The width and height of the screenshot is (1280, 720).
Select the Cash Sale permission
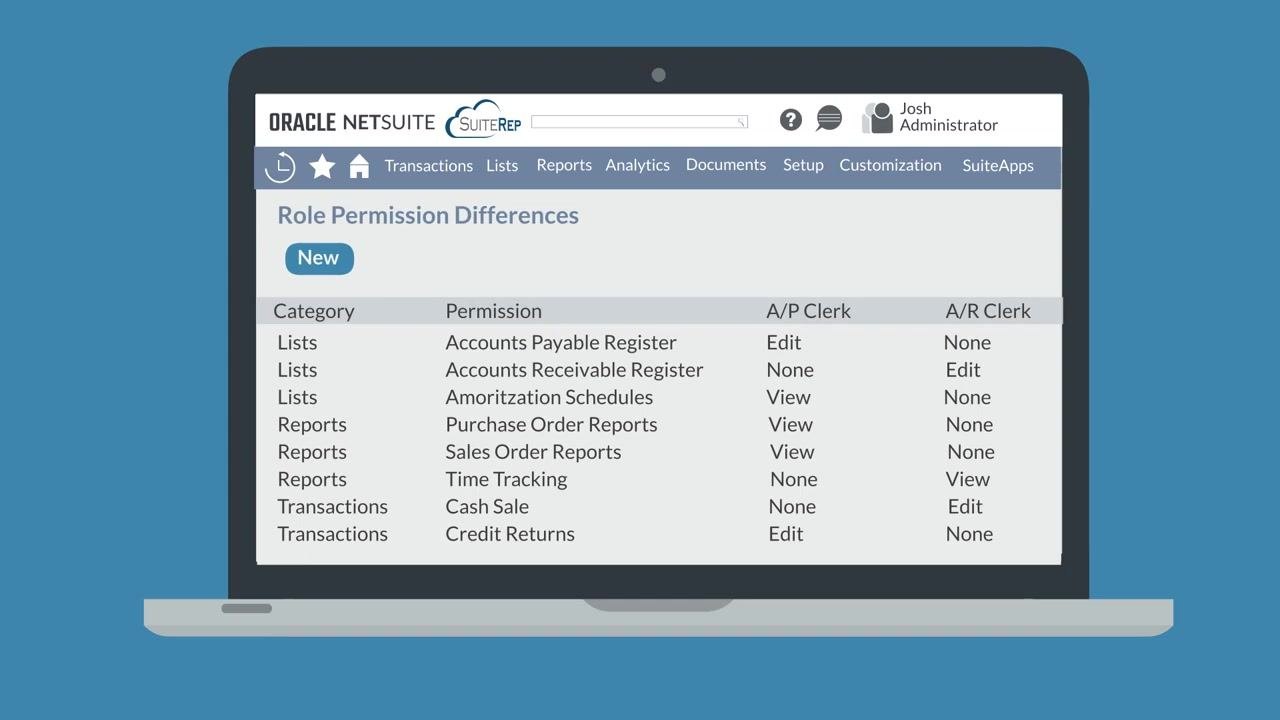click(487, 506)
